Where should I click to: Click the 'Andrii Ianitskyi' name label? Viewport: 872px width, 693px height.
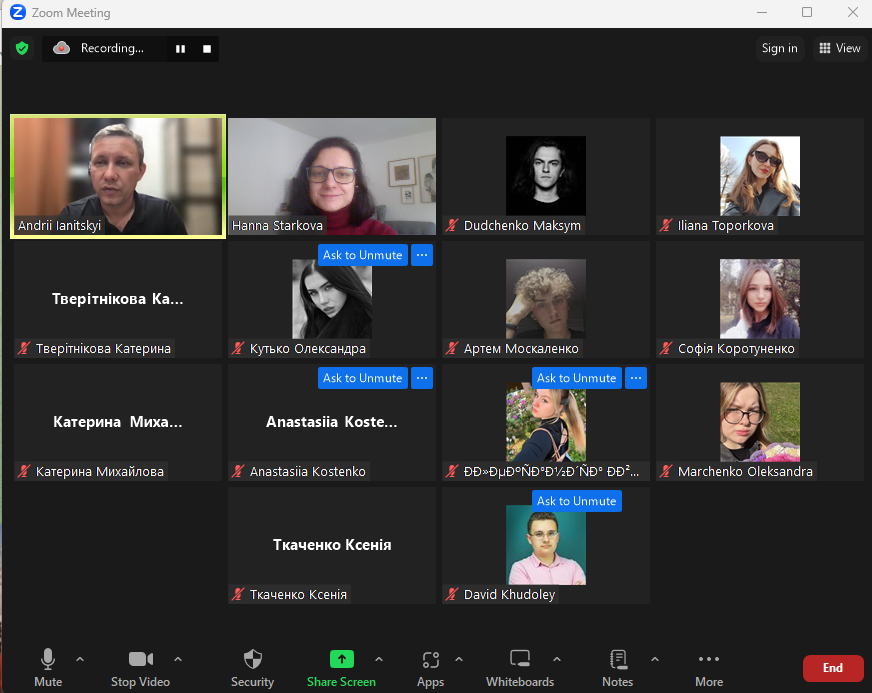tap(60, 225)
